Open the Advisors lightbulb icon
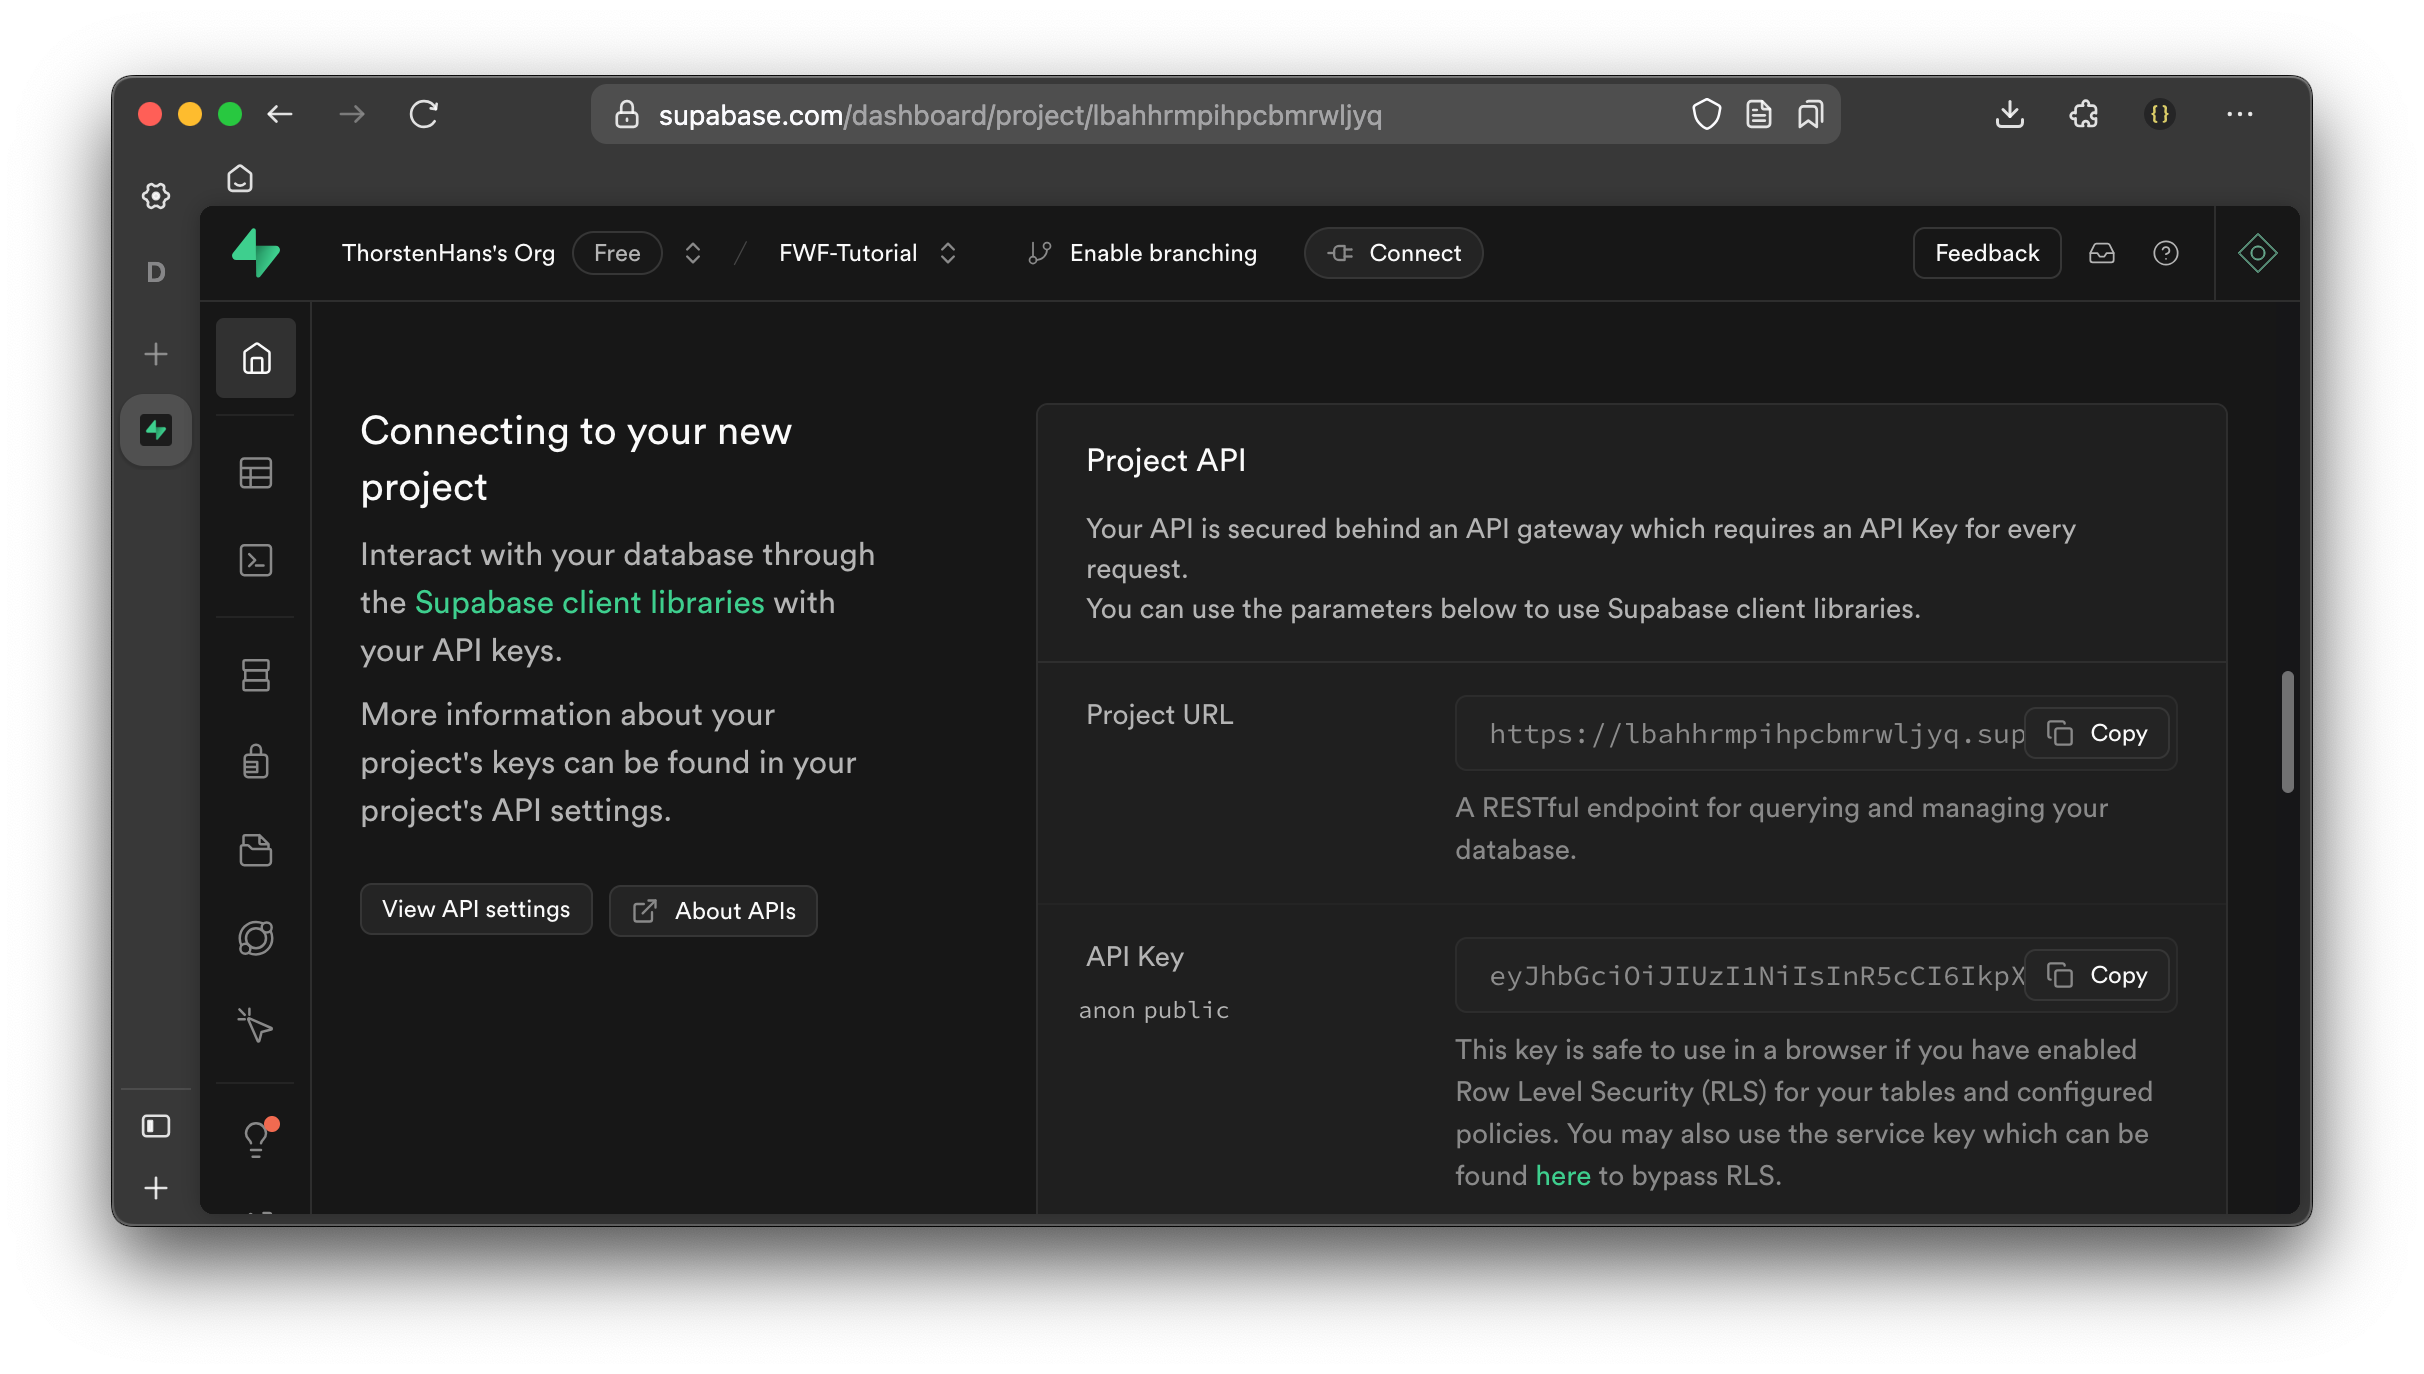The image size is (2424, 1374). click(256, 1138)
